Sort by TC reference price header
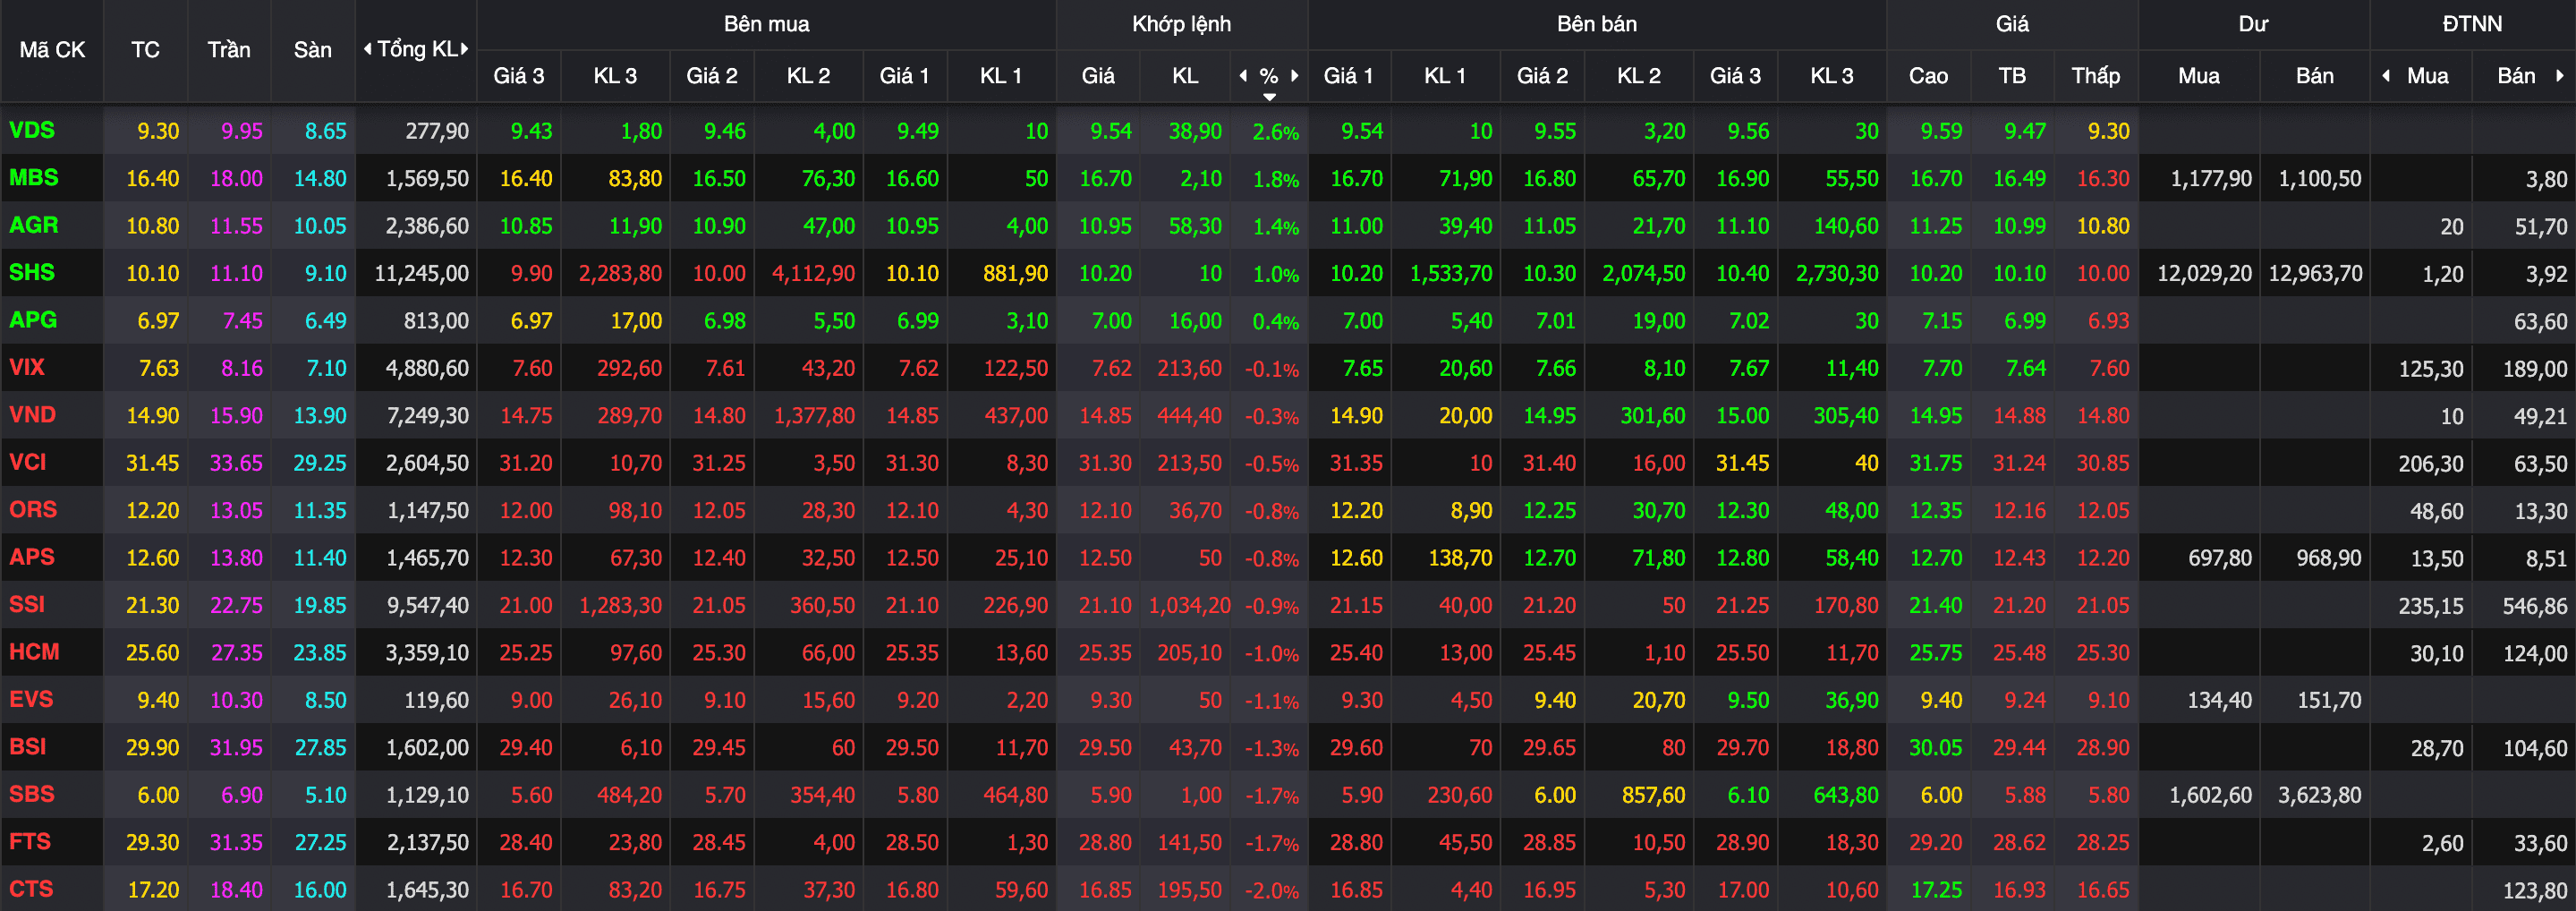The height and width of the screenshot is (911, 2576). pyautogui.click(x=145, y=50)
